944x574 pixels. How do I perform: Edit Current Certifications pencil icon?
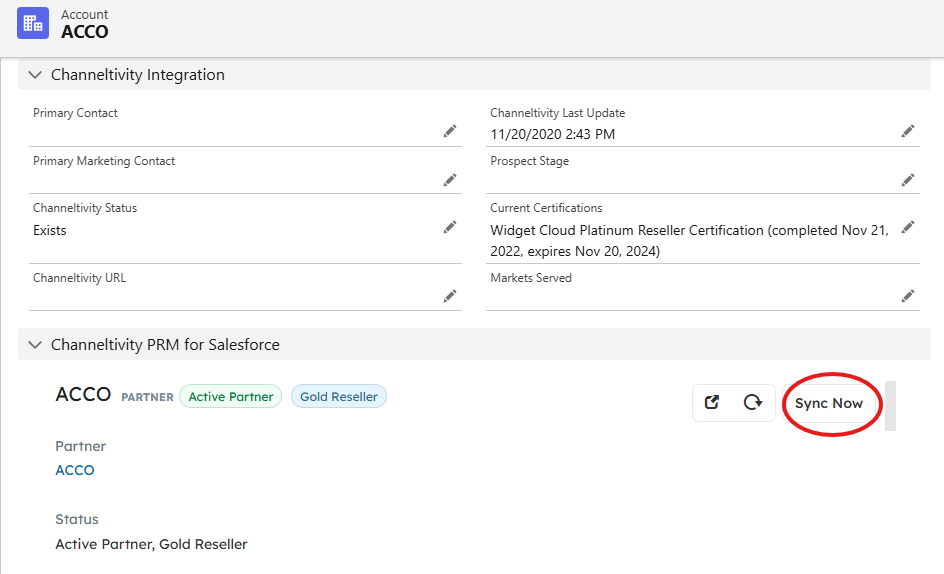[x=908, y=227]
